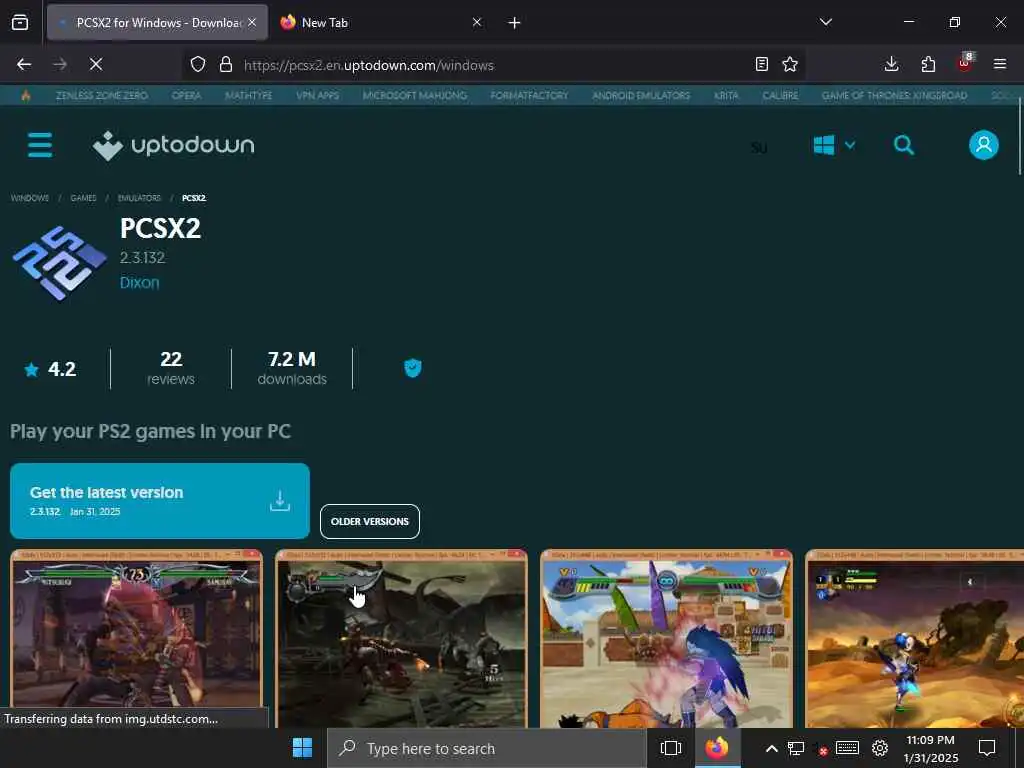Click the 4.2 rating star
Viewport: 1024px width, 768px height.
(31, 370)
